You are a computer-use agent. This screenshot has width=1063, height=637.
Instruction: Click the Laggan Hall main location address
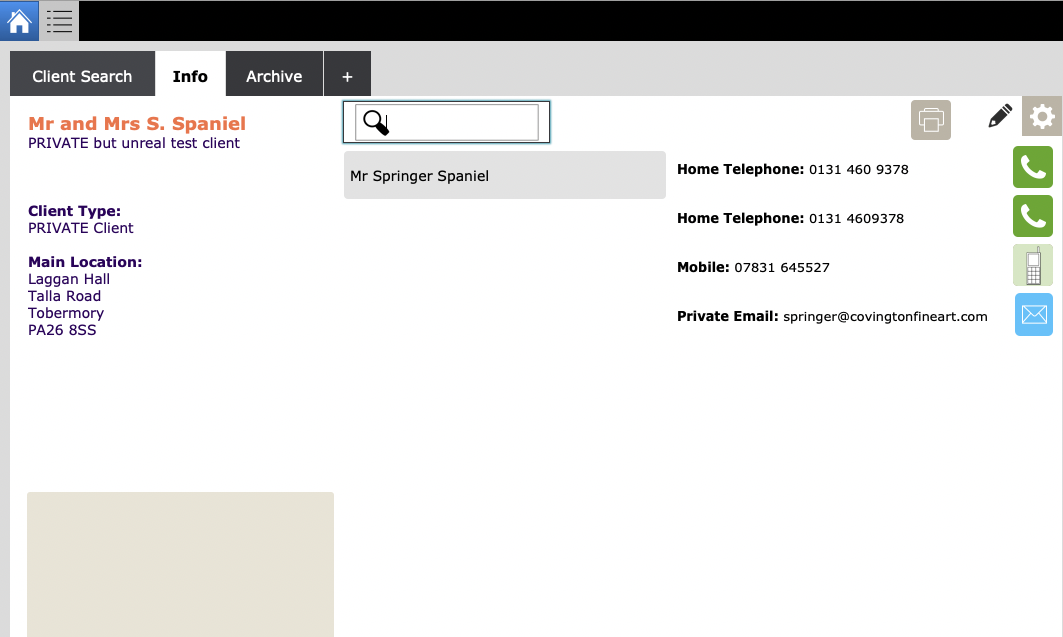(x=69, y=279)
